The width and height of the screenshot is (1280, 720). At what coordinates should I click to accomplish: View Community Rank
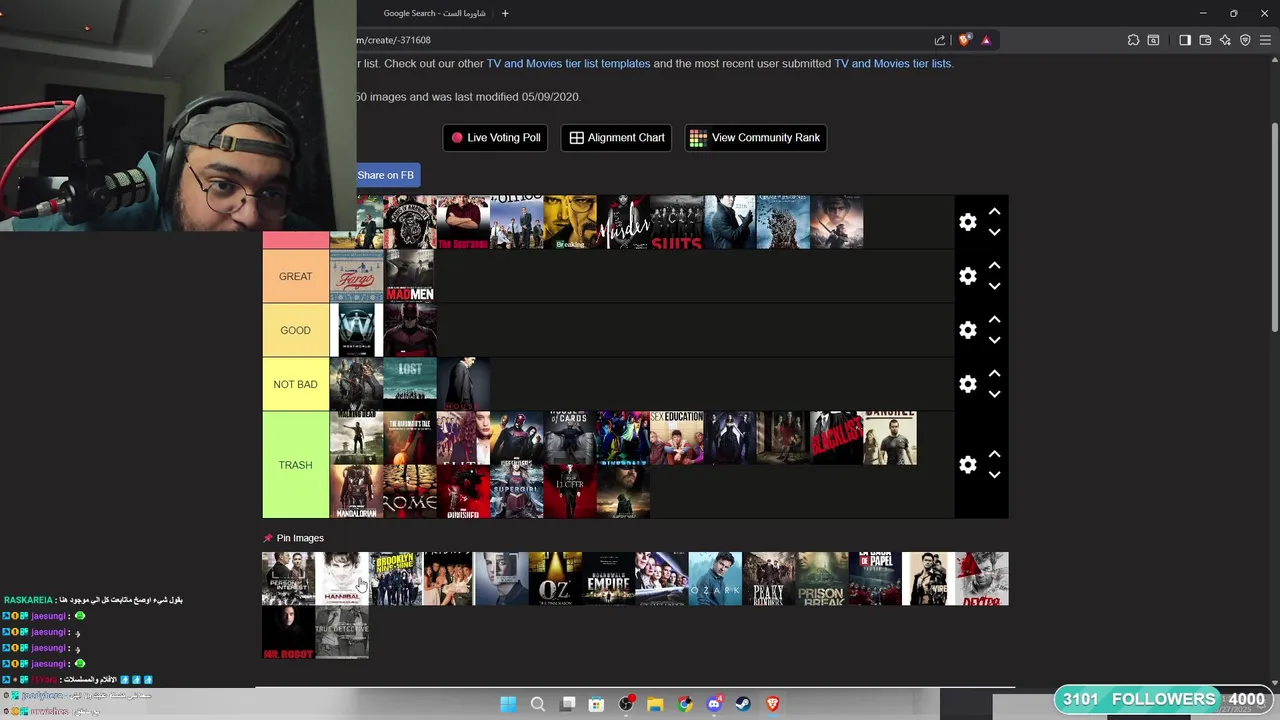(755, 138)
